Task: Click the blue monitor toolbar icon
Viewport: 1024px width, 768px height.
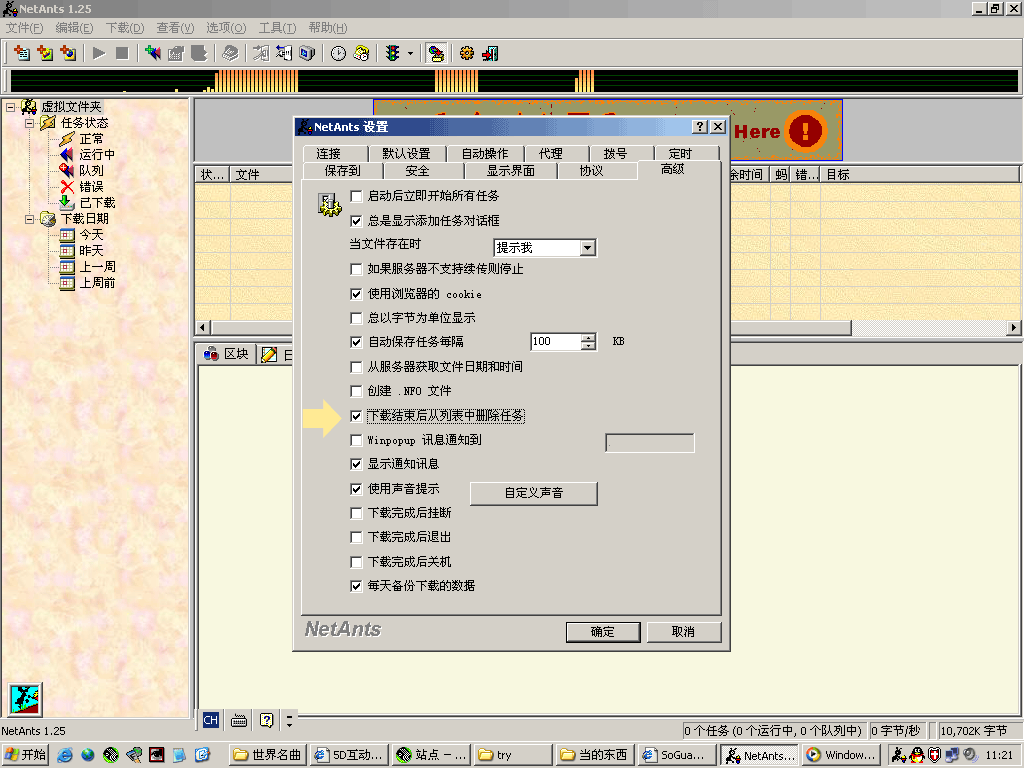Action: coord(307,54)
